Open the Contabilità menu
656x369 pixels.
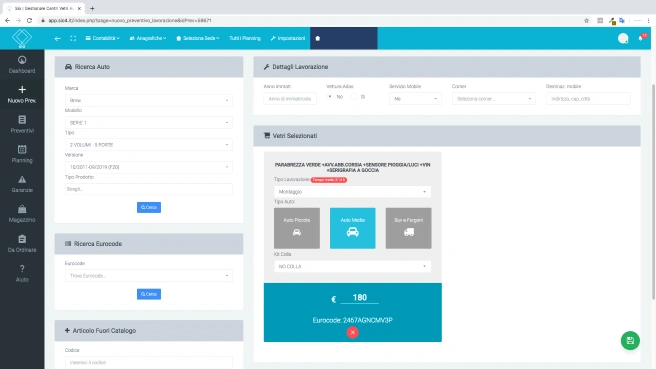pyautogui.click(x=102, y=38)
